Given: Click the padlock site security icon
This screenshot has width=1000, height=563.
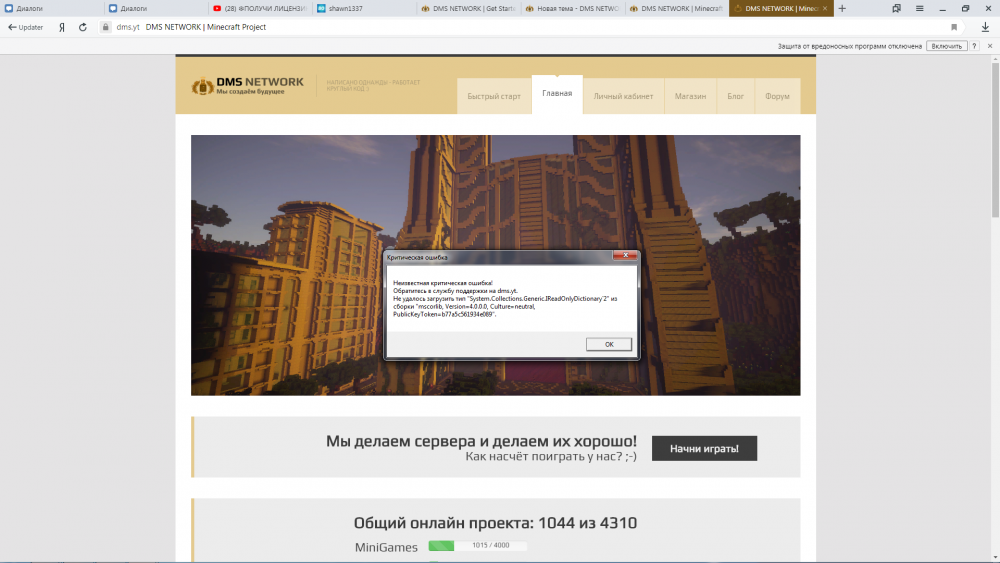Looking at the screenshot, I should (x=104, y=27).
